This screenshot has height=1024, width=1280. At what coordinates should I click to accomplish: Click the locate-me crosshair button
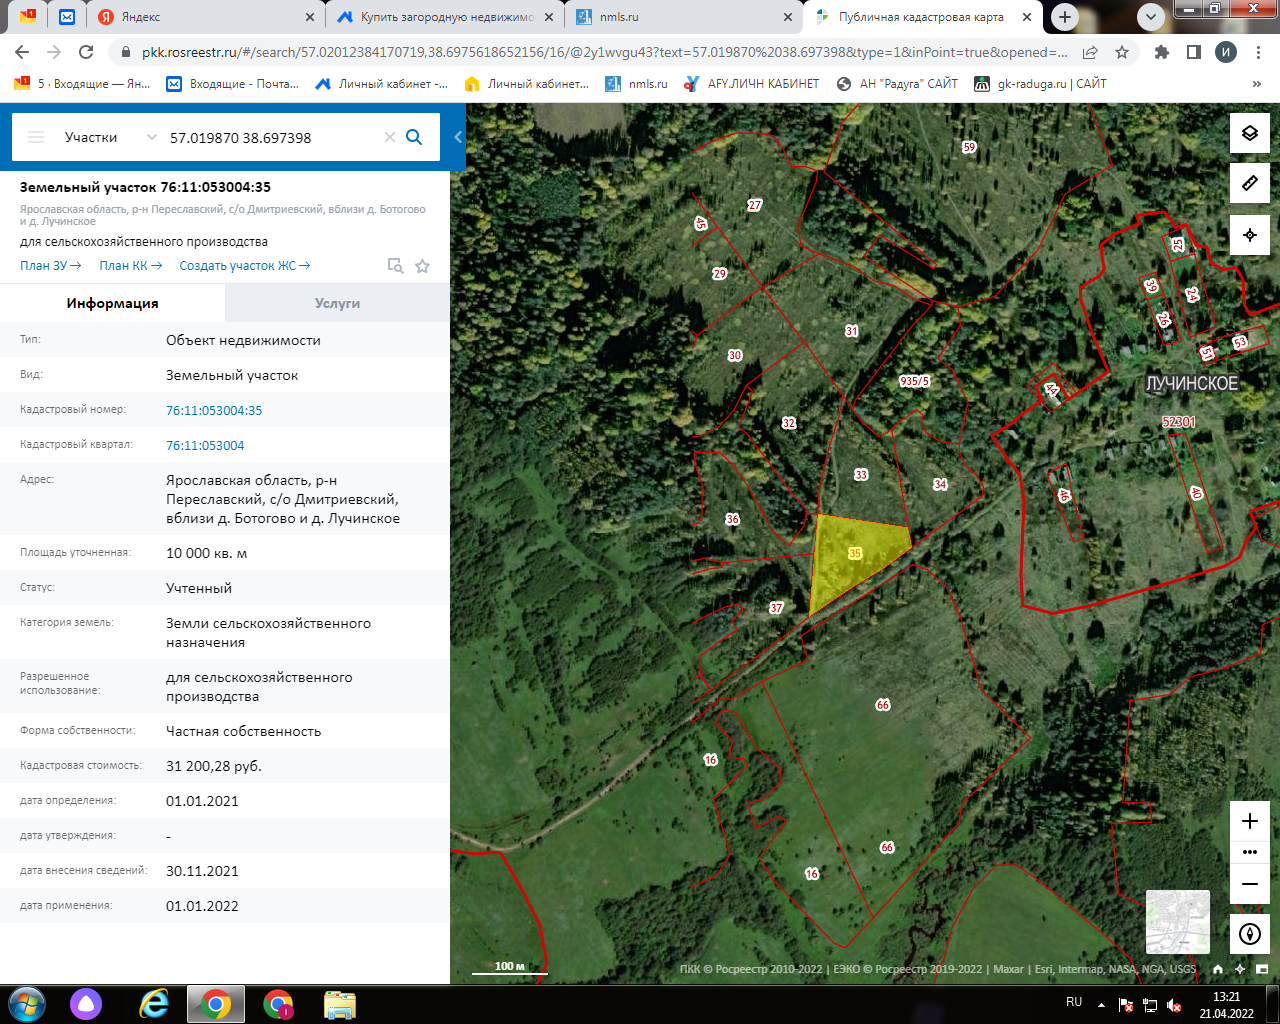coord(1249,235)
